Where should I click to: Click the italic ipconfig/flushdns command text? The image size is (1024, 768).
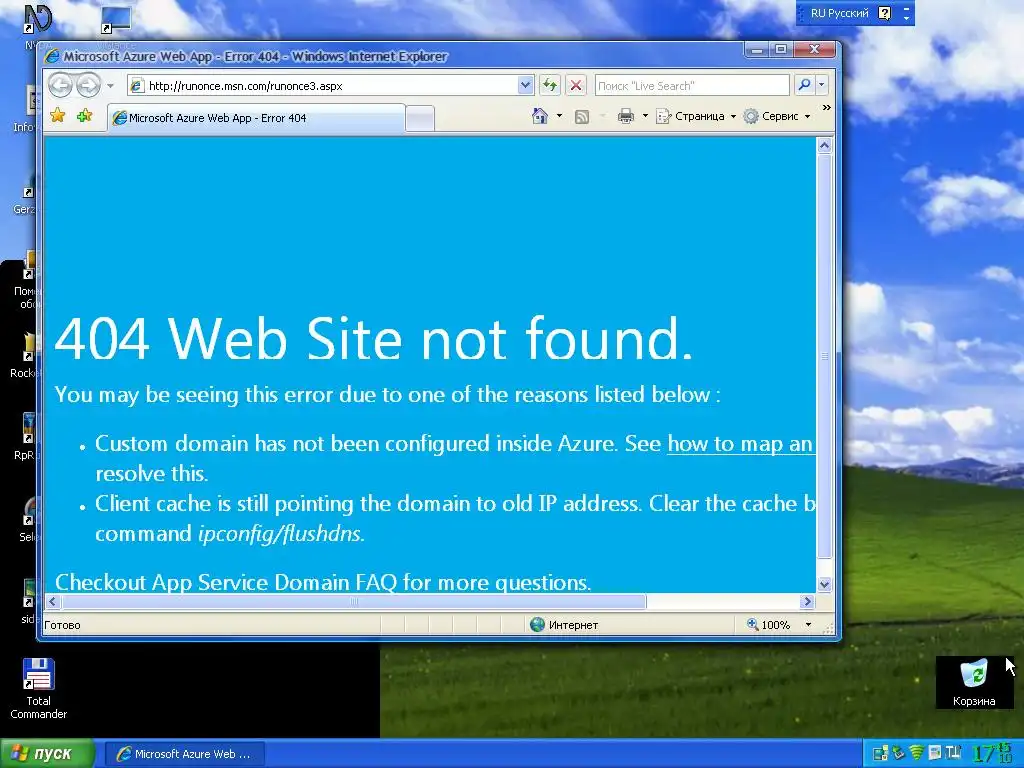point(280,534)
